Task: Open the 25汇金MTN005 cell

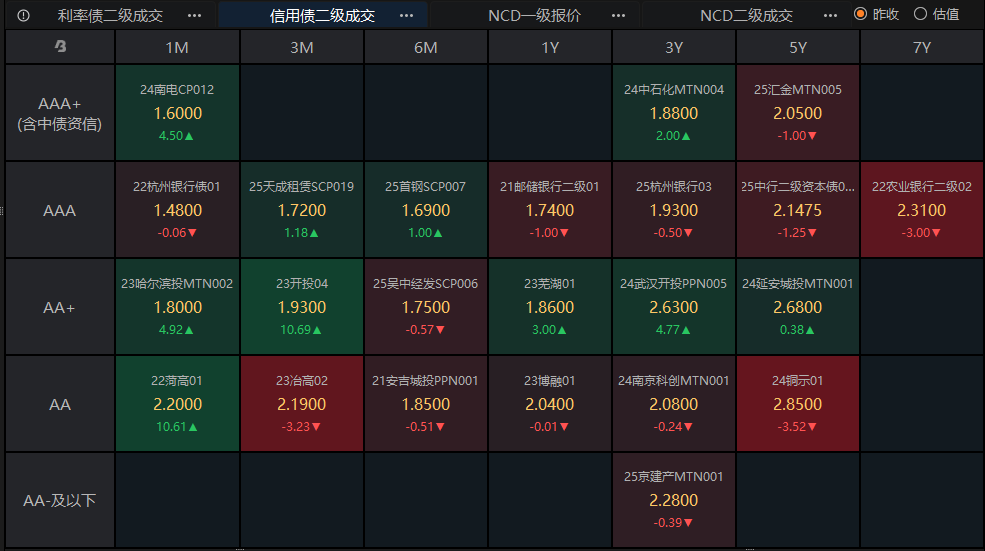Action: click(798, 113)
